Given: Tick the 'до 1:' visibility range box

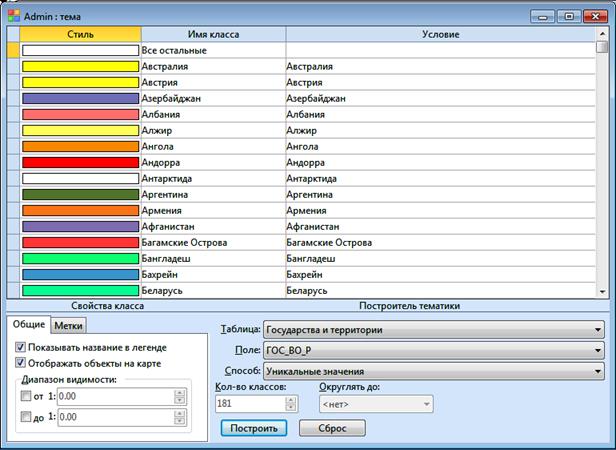Looking at the screenshot, I should tap(26, 417).
